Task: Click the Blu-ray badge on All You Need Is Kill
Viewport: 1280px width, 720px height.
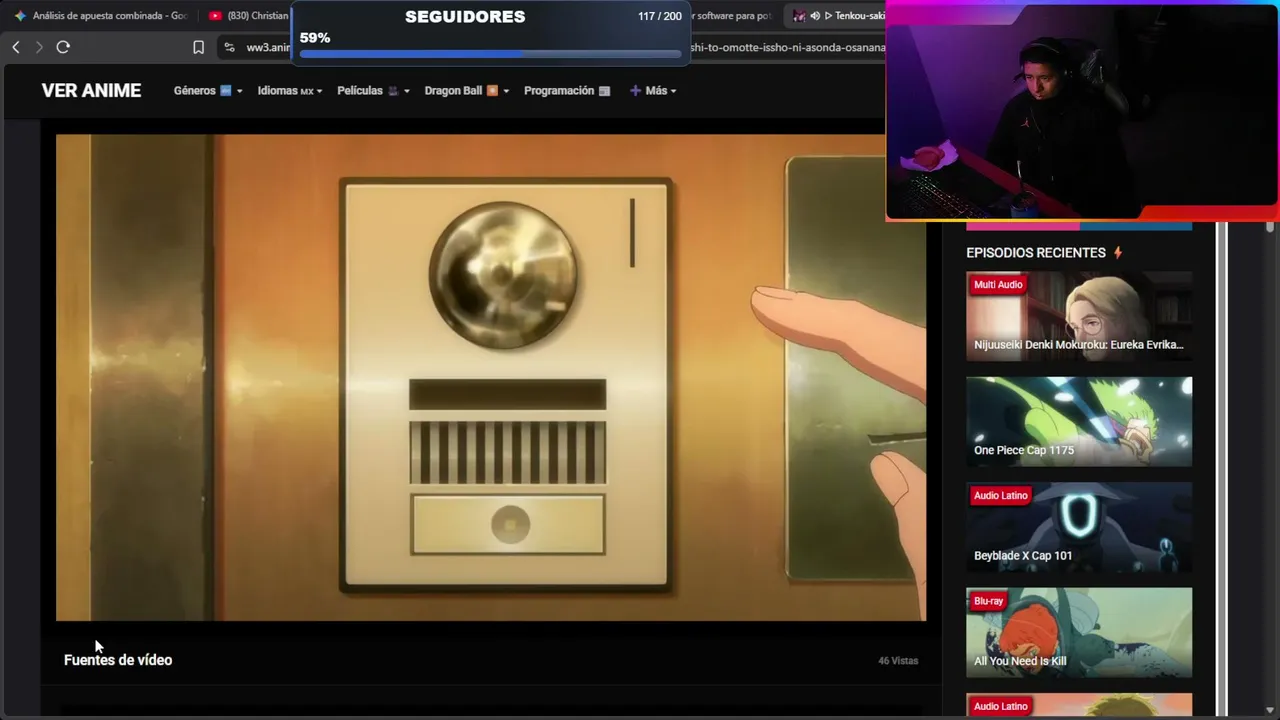Action: pyautogui.click(x=988, y=601)
